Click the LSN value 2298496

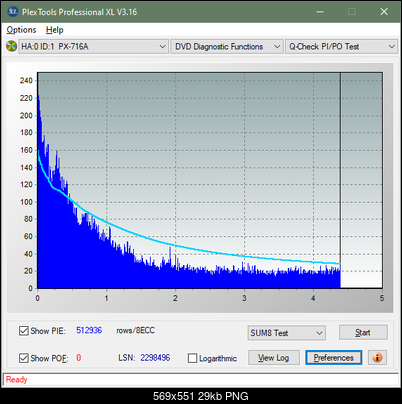155,358
